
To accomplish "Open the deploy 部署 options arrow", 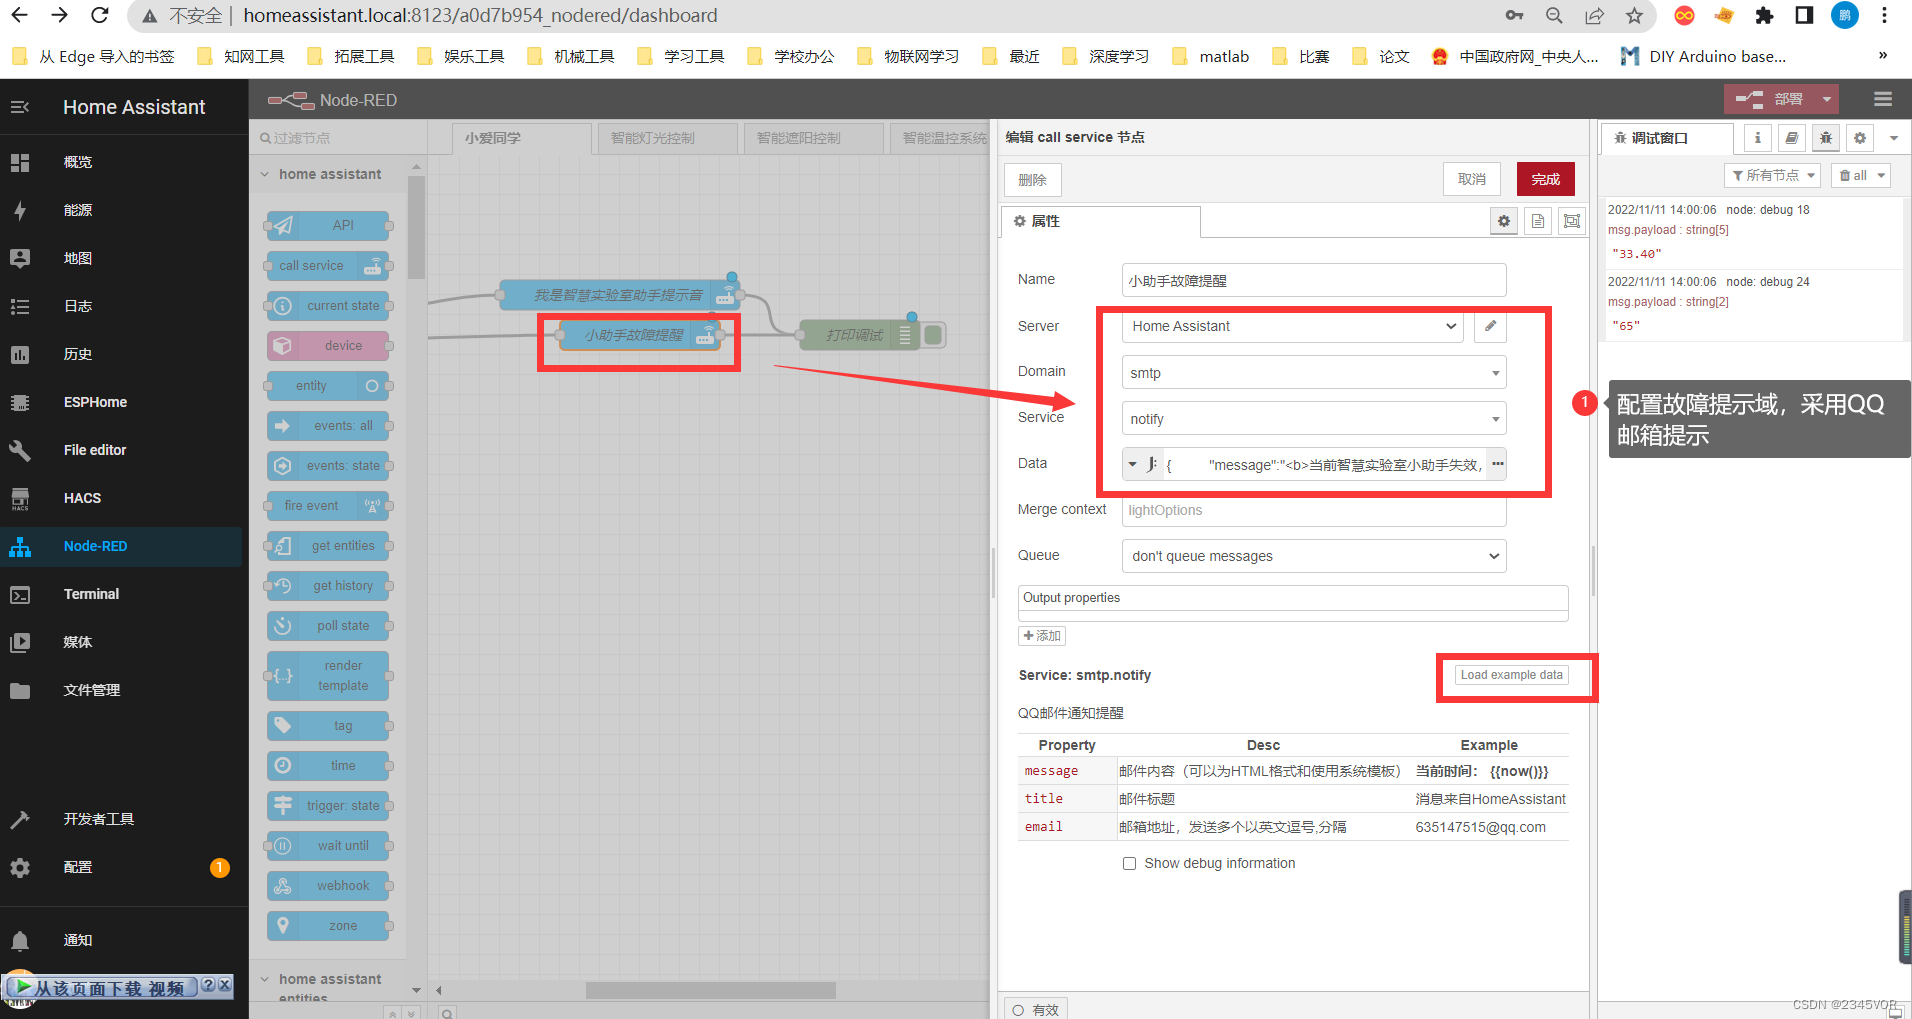I will (x=1827, y=99).
